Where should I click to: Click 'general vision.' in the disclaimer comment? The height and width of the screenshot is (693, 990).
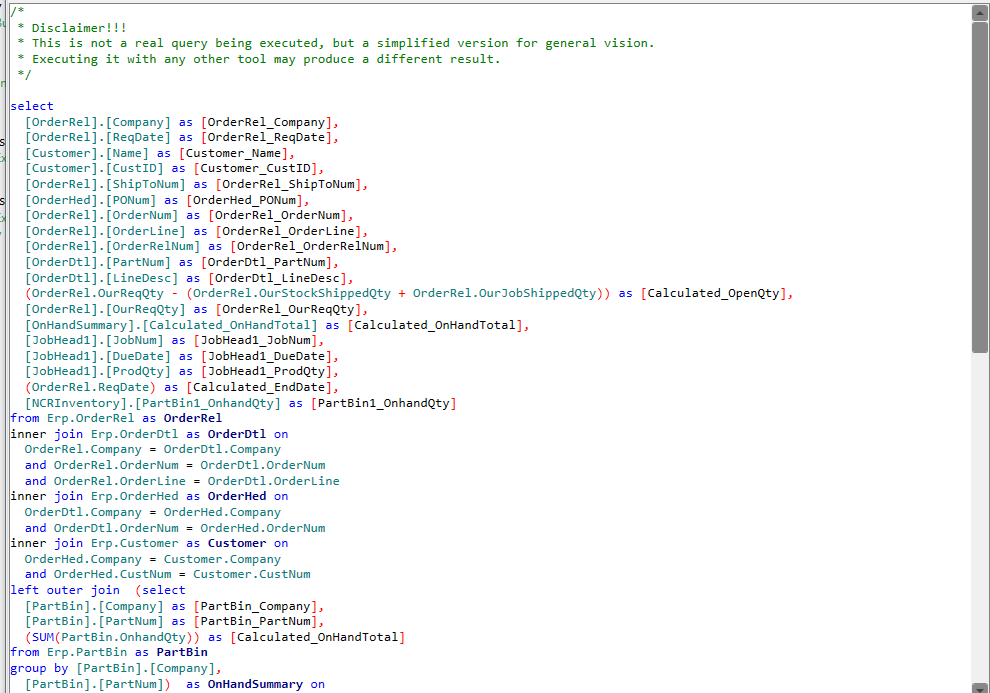(x=600, y=43)
